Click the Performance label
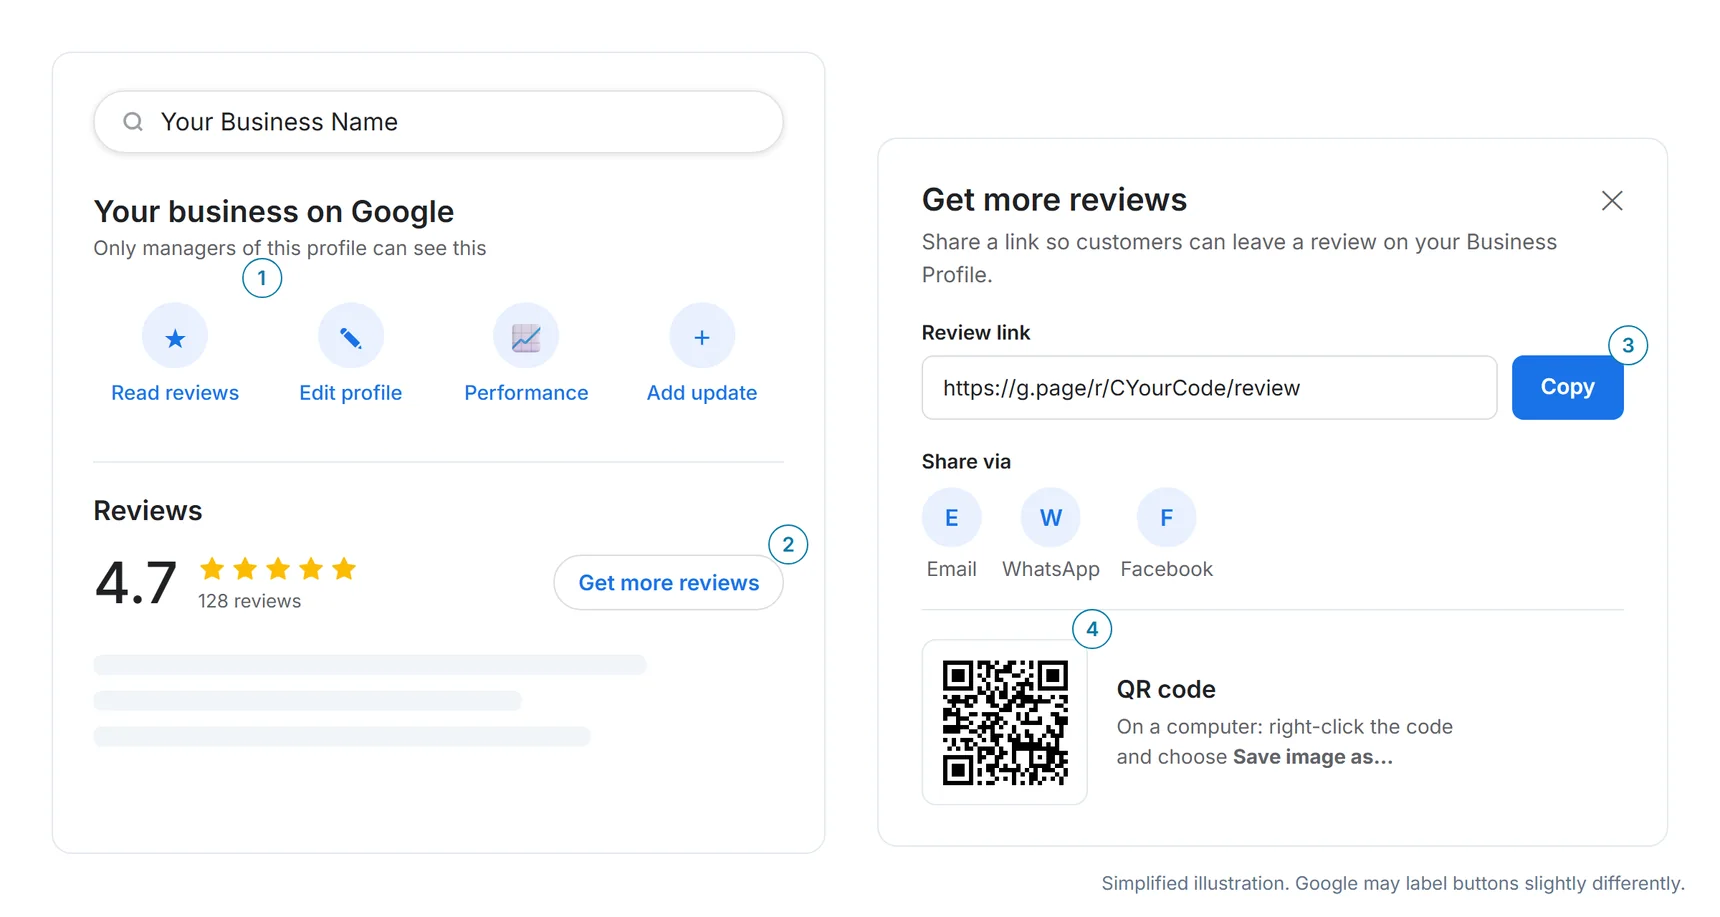This screenshot has height=917, width=1720. click(x=526, y=393)
